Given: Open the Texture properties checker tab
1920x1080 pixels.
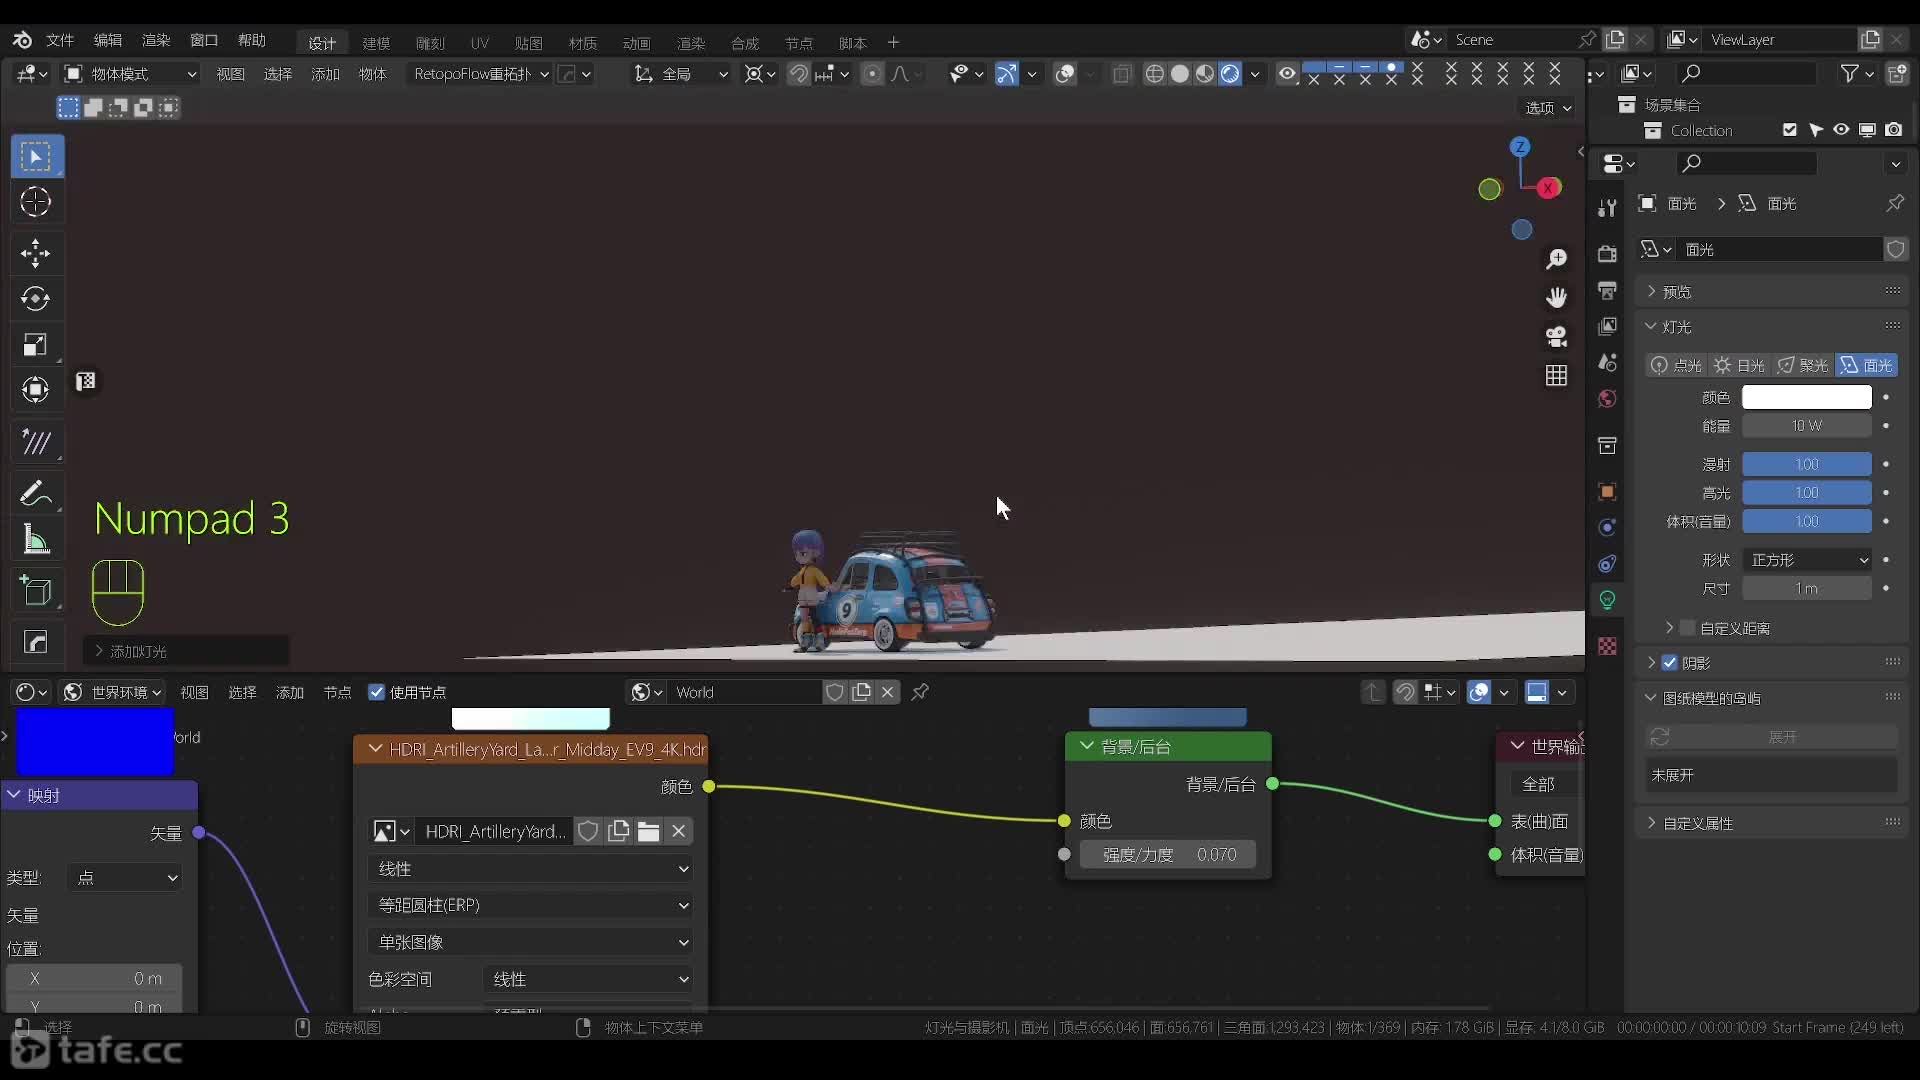Looking at the screenshot, I should pos(1607,646).
